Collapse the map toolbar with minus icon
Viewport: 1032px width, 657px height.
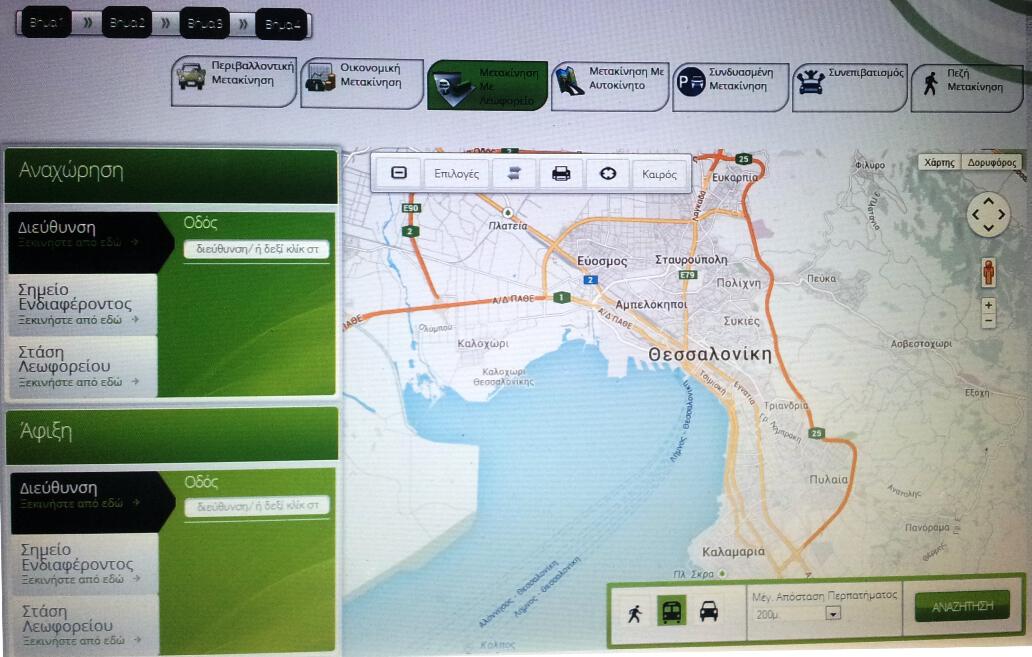tap(399, 173)
